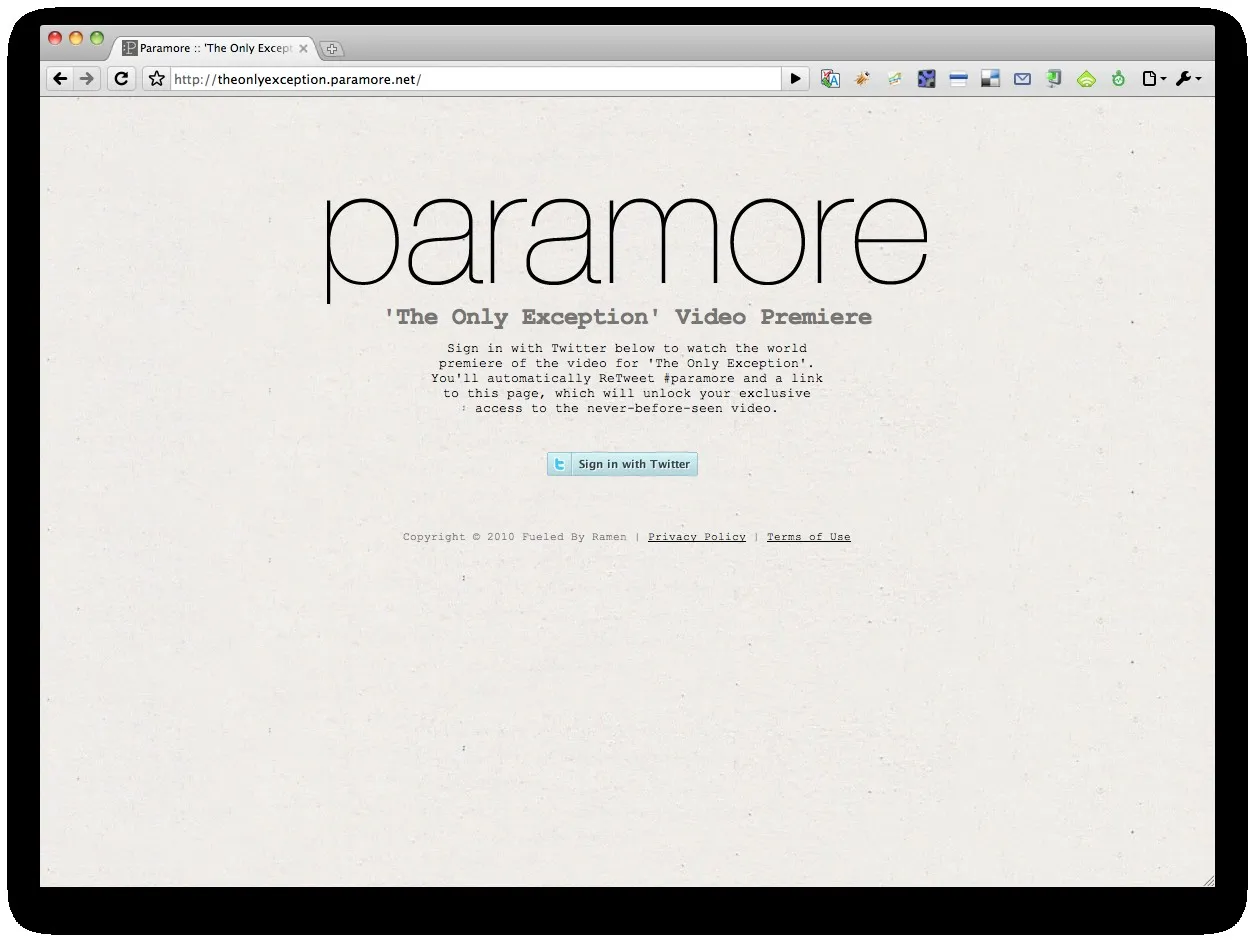This screenshot has height=942, width=1255.
Task: Go back to the previous page
Action: 60,78
